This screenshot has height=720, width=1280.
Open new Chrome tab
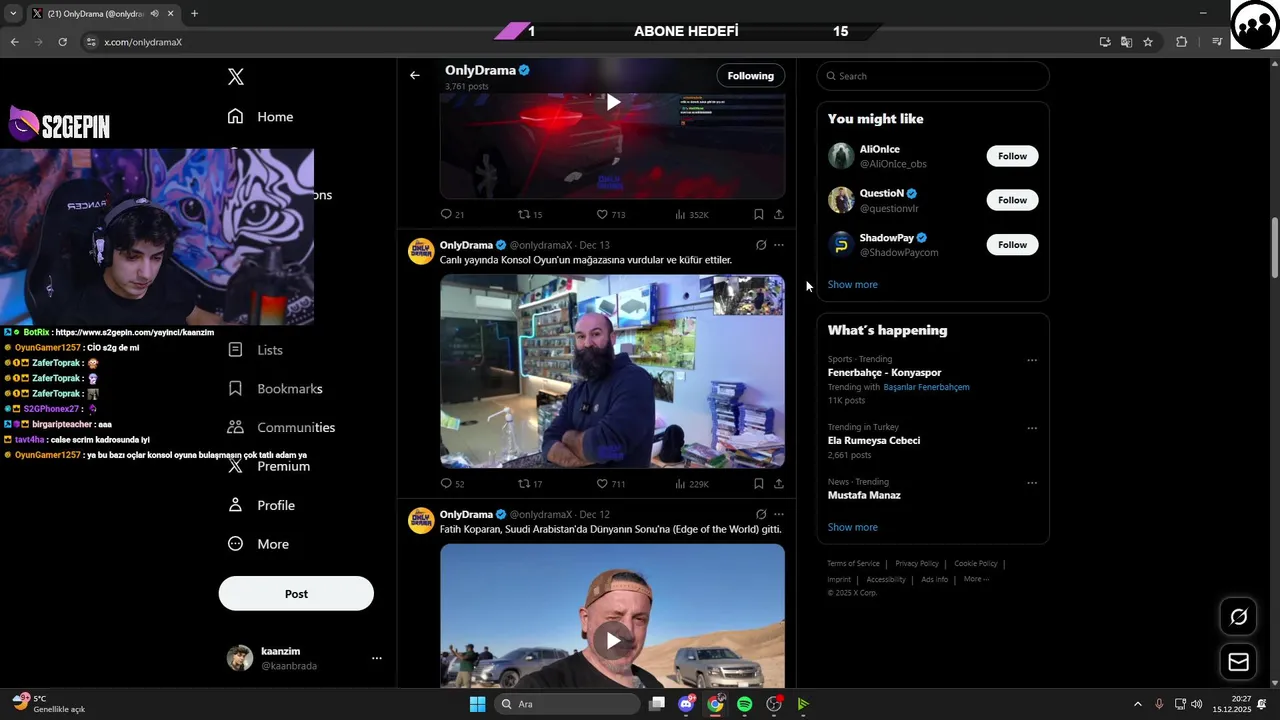[x=194, y=14]
